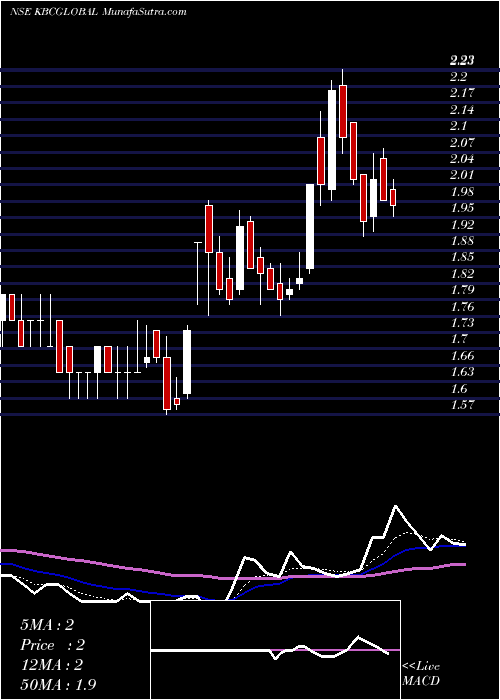Click the 12MA : 2 legend entry
Screen dimensions: 500x700
(x=52, y=665)
